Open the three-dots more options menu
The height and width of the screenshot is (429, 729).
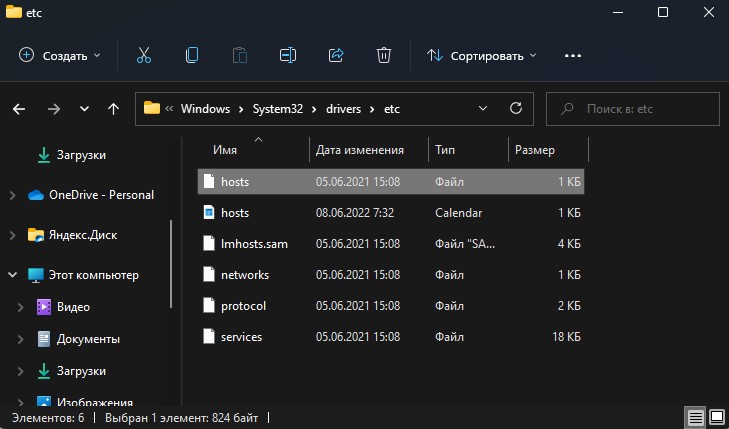coord(573,56)
